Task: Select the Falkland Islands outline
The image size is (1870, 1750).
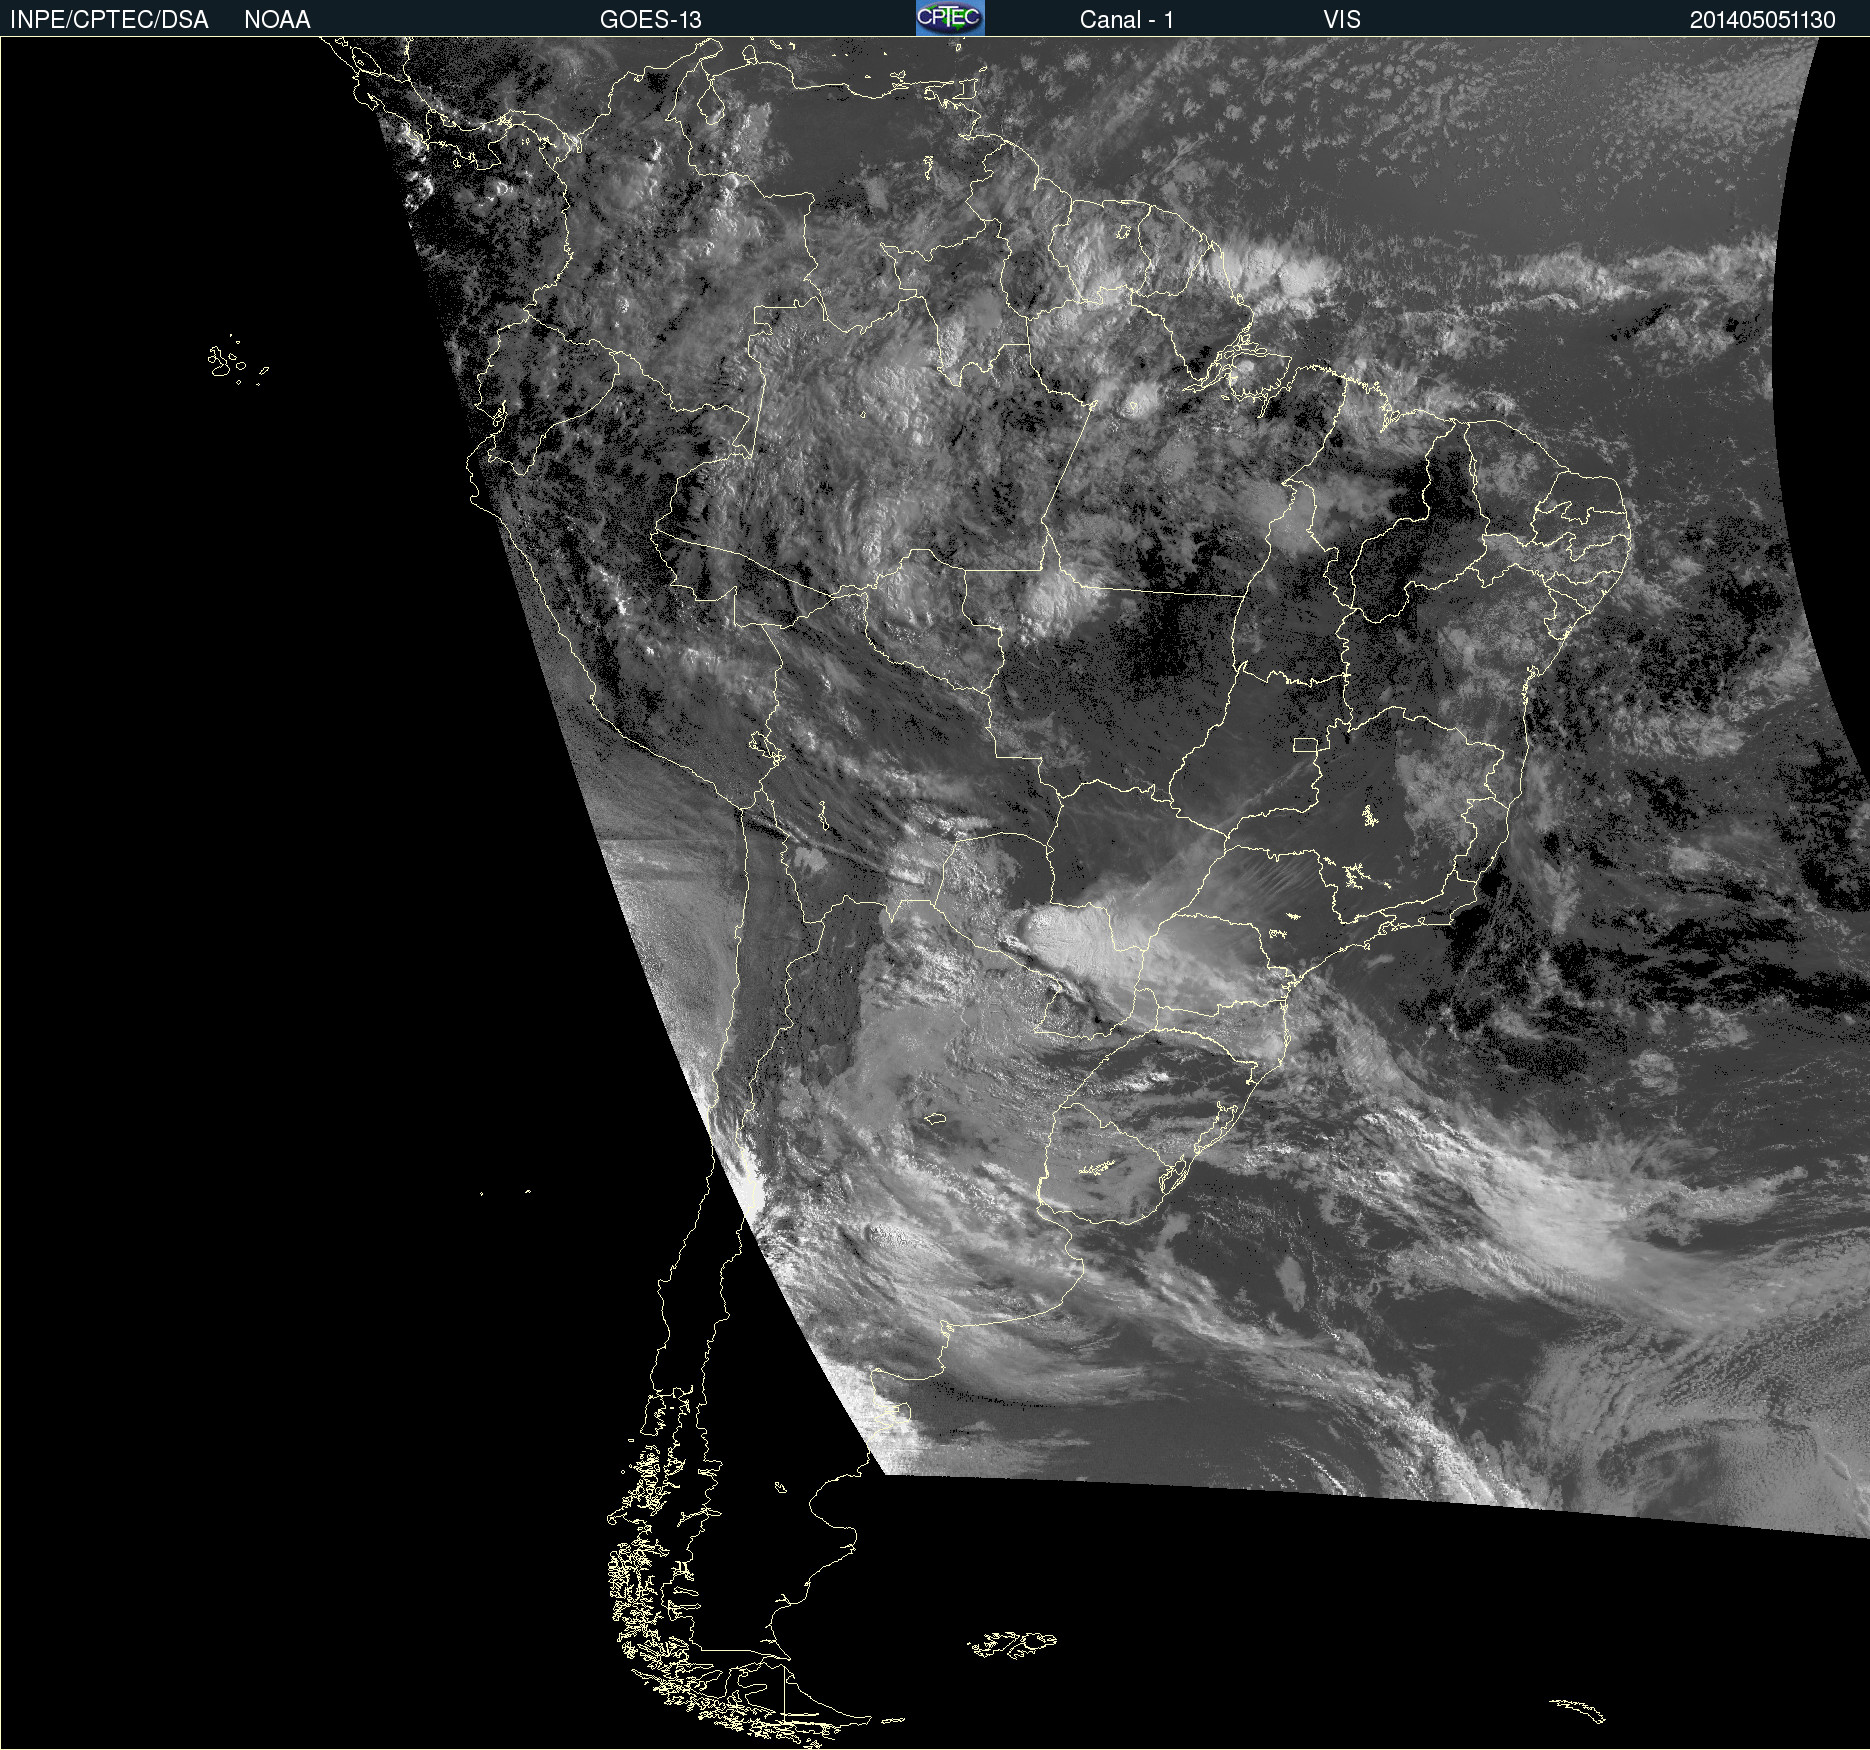Action: tap(1012, 1643)
